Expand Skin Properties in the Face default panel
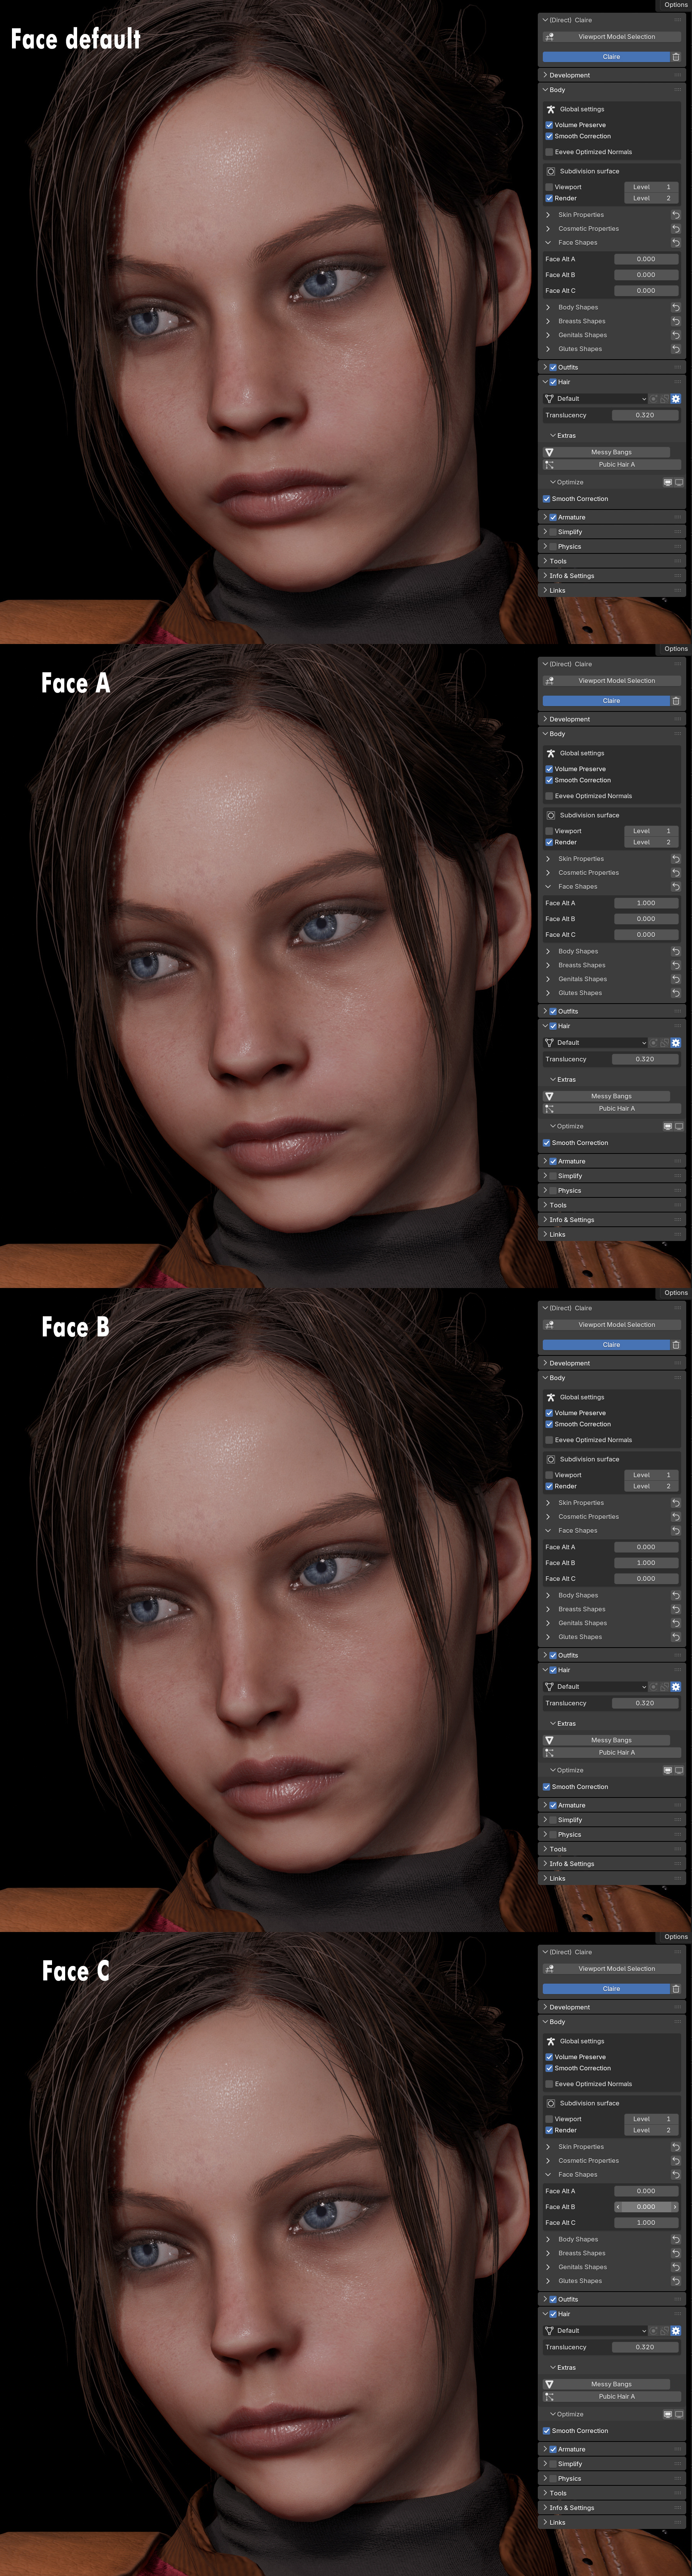Viewport: 692px width, 2576px height. tap(548, 215)
